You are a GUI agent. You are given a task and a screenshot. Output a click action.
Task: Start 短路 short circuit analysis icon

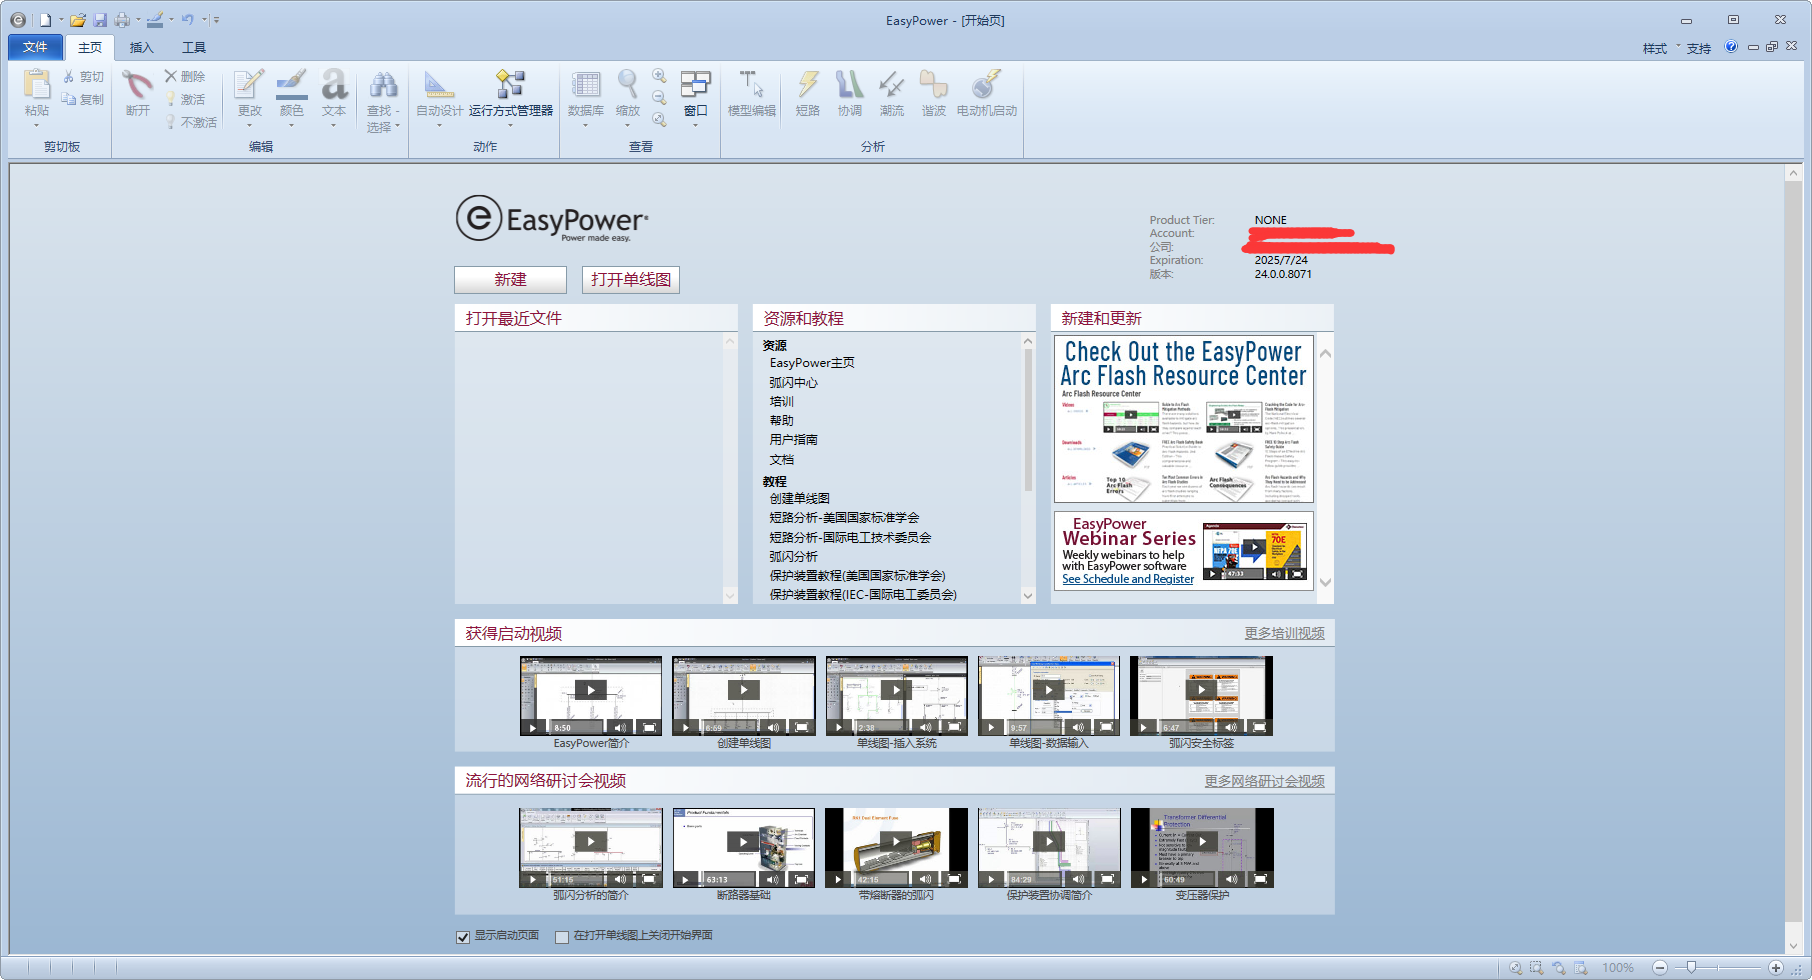pyautogui.click(x=808, y=84)
